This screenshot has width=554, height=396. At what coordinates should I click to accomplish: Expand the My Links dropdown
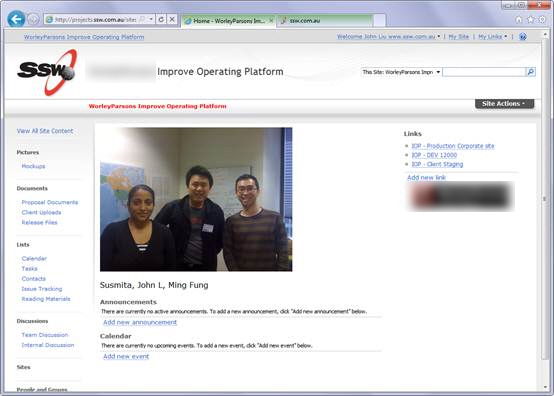click(493, 36)
